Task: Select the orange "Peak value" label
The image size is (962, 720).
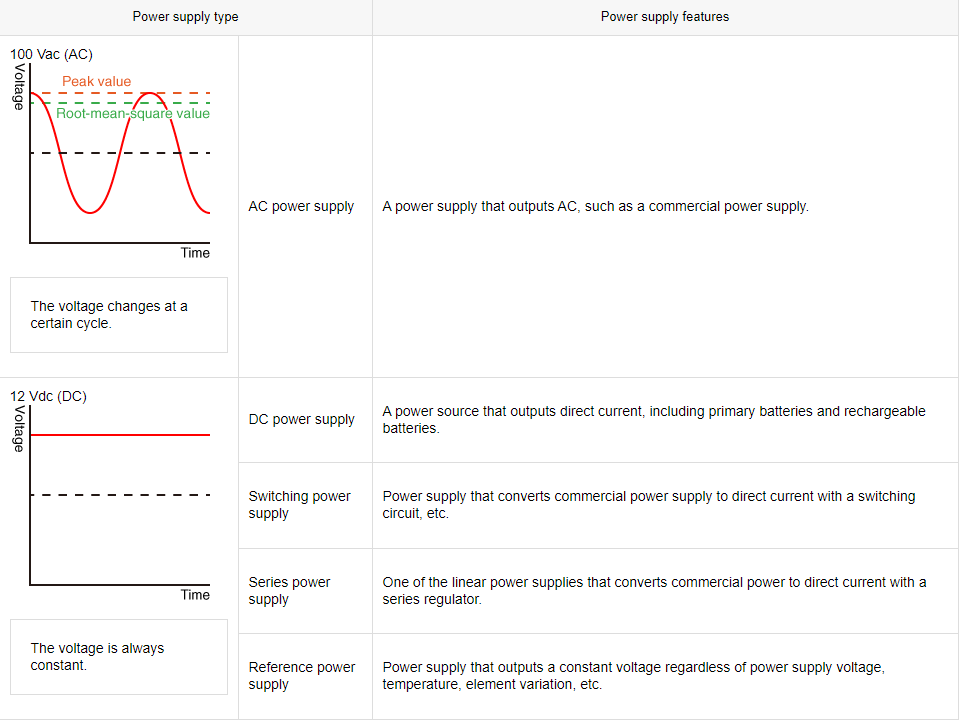Action: pyautogui.click(x=96, y=81)
